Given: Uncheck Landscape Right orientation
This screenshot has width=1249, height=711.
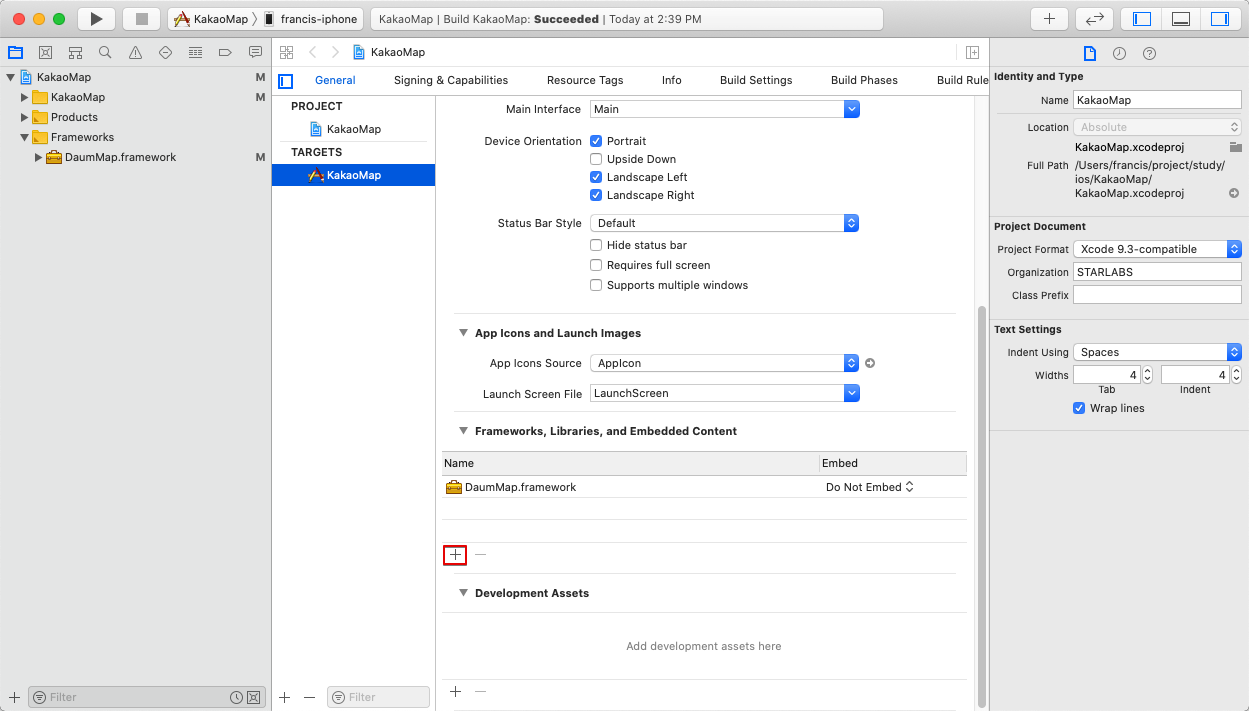Looking at the screenshot, I should (596, 195).
